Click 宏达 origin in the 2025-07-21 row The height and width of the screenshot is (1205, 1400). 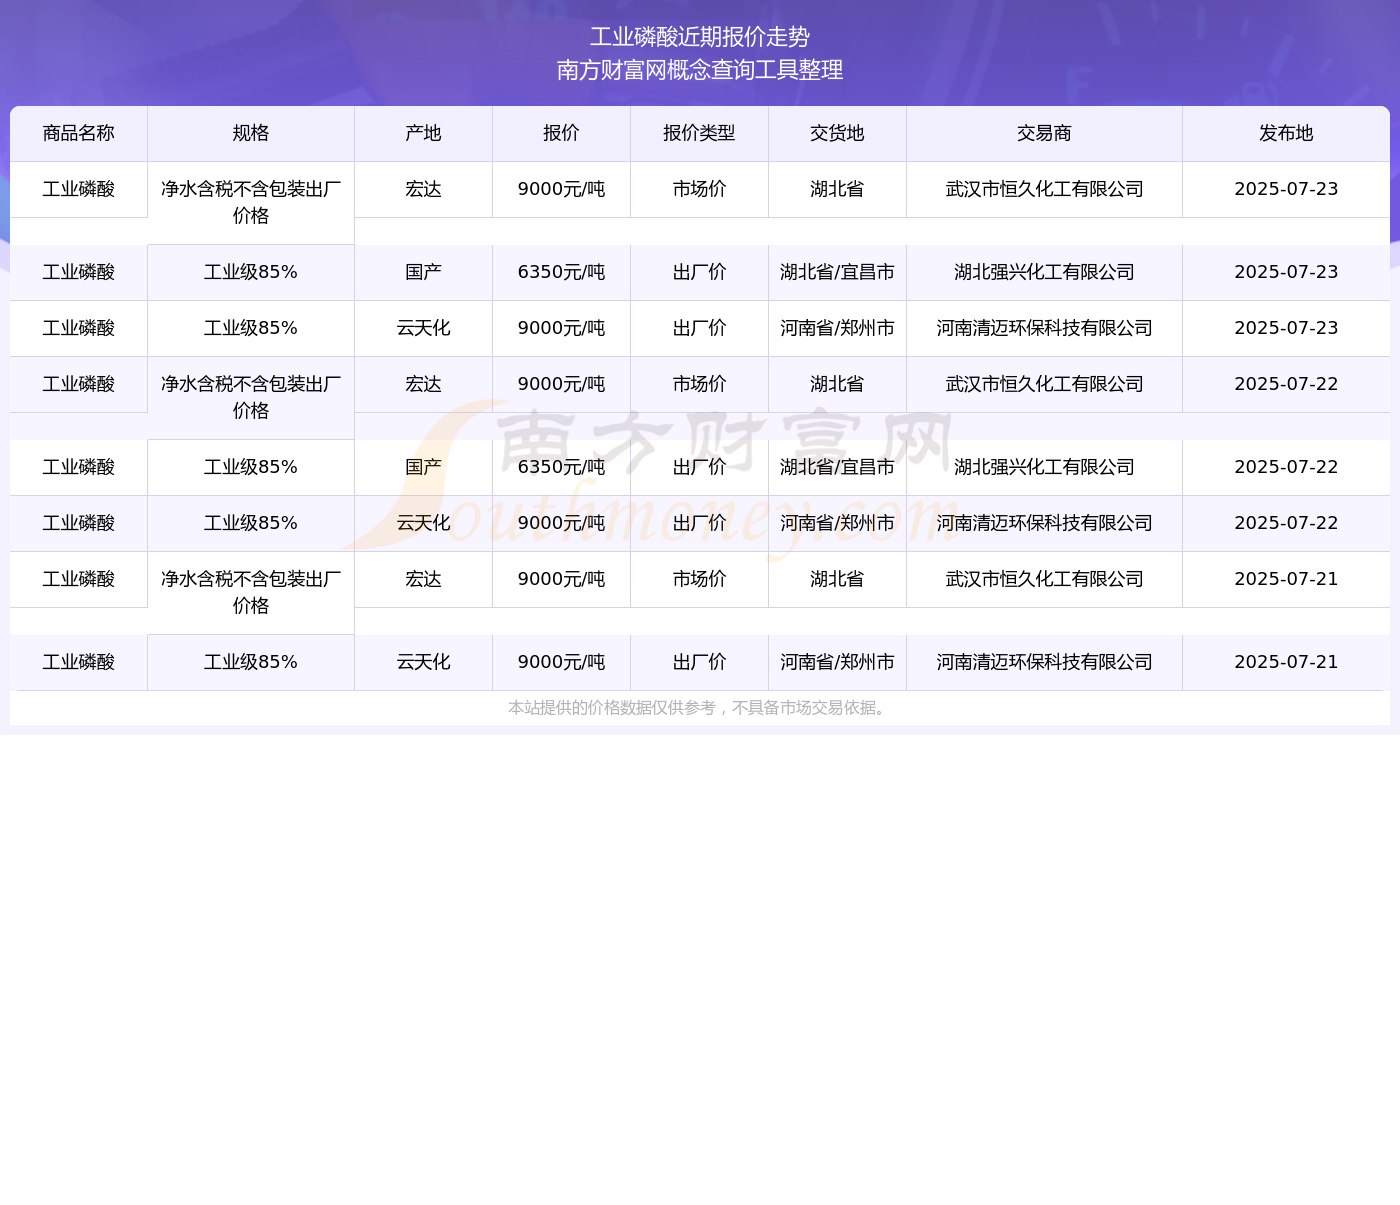(424, 579)
